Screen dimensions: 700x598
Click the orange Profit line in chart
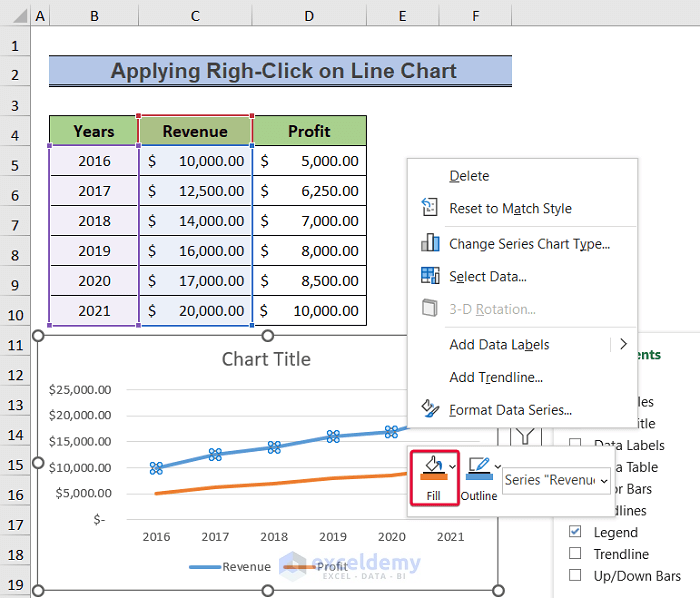(275, 484)
